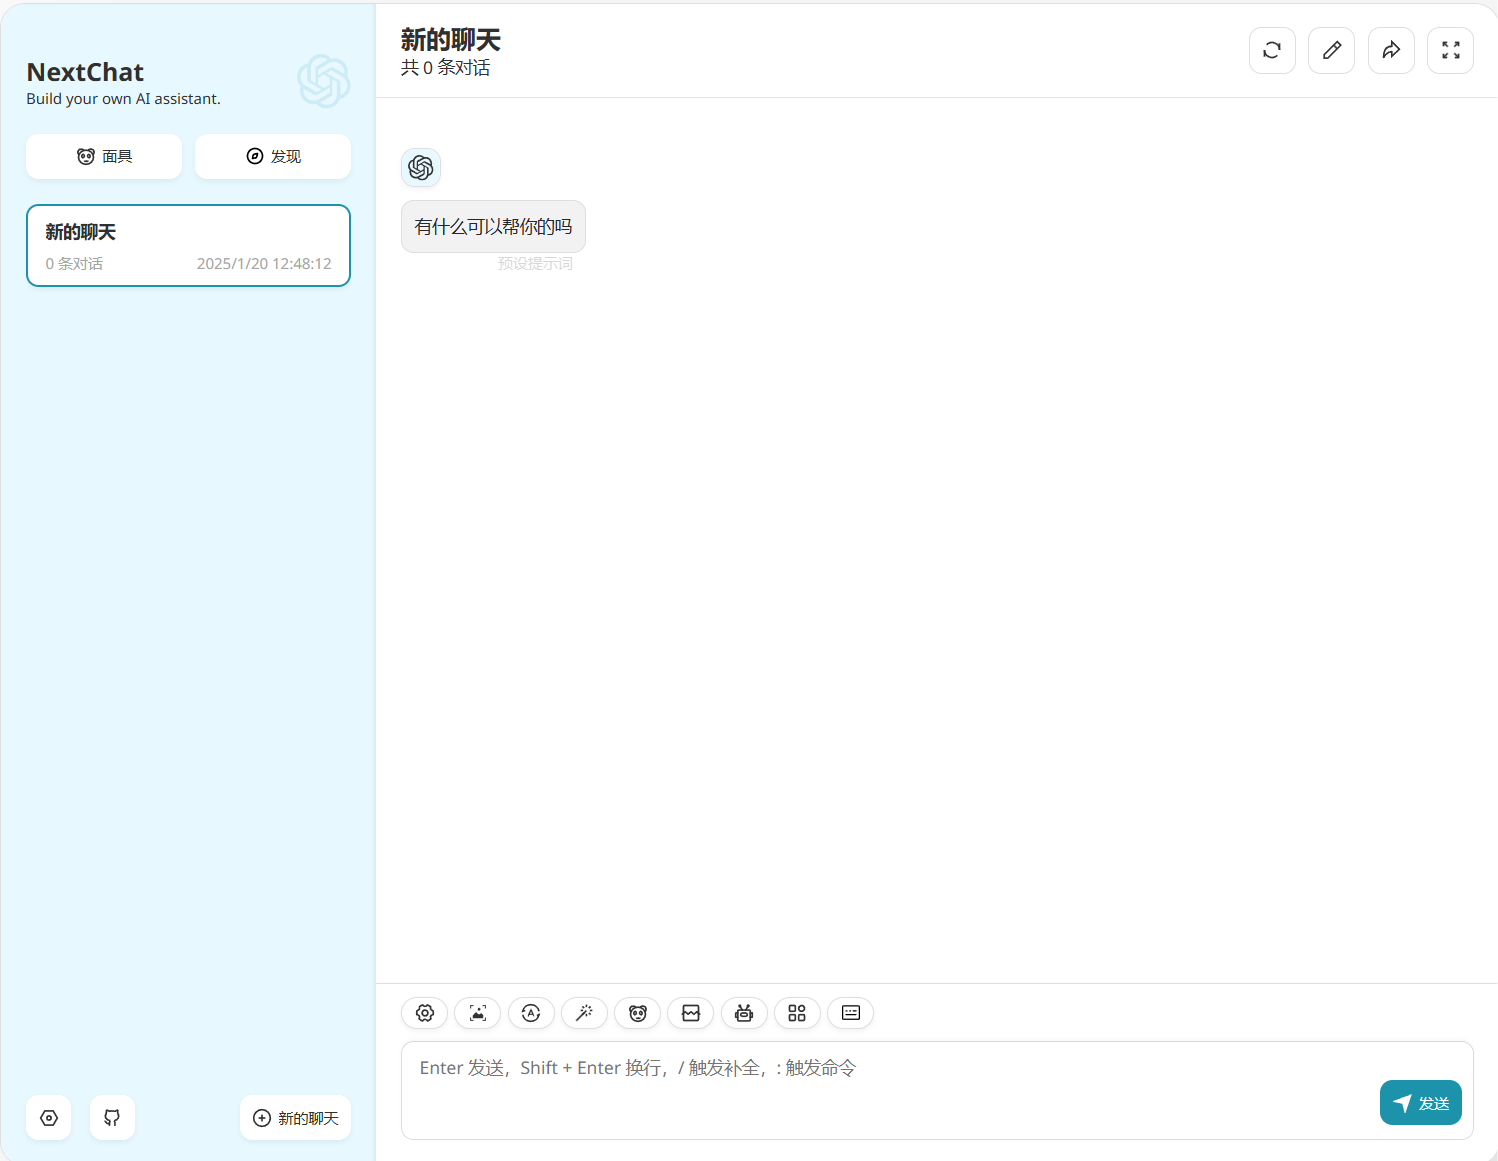The height and width of the screenshot is (1161, 1498).
Task: Switch to the 面具 tab
Action: 103,156
